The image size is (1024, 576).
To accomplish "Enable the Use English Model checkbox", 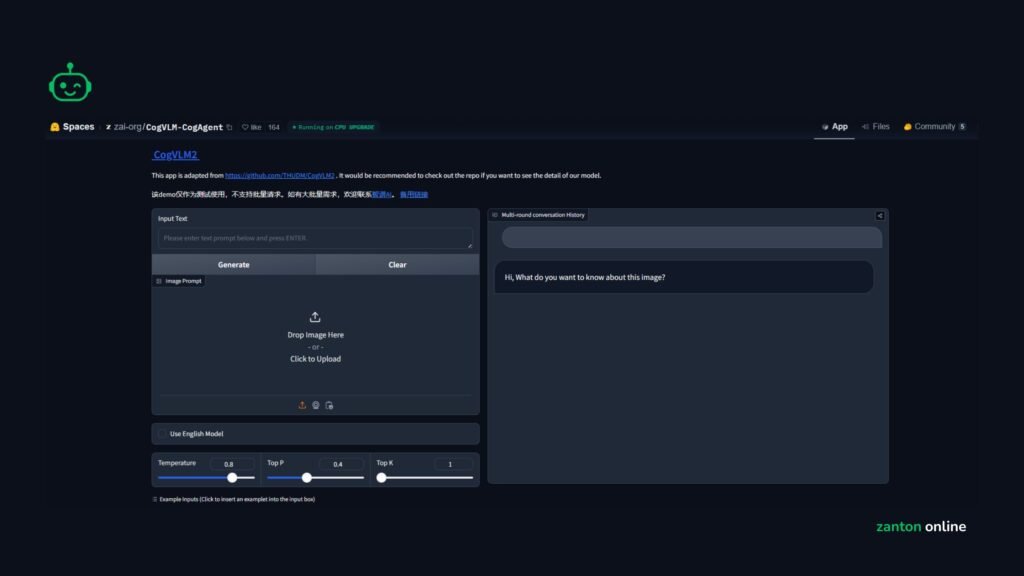I will tap(162, 434).
